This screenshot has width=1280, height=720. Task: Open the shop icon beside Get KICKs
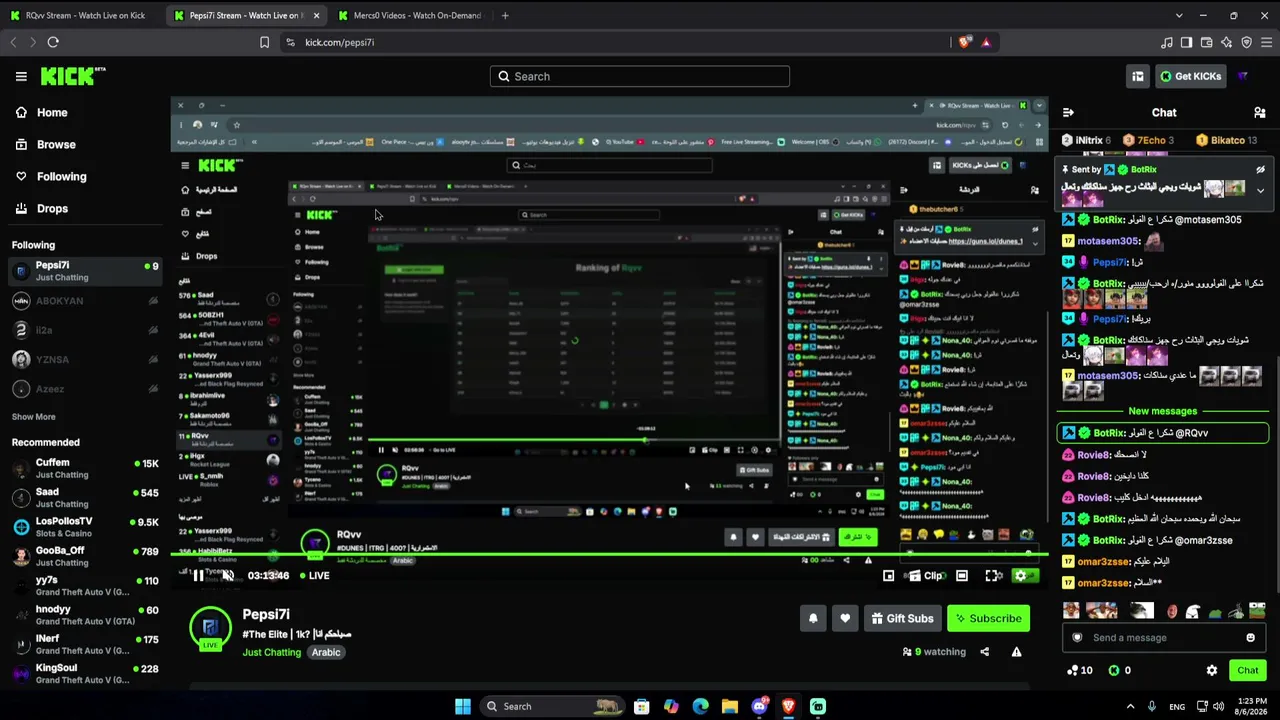1138,76
